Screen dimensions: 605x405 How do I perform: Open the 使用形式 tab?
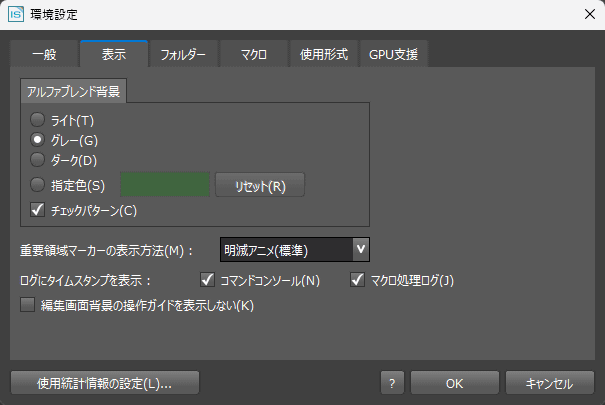pos(324,54)
